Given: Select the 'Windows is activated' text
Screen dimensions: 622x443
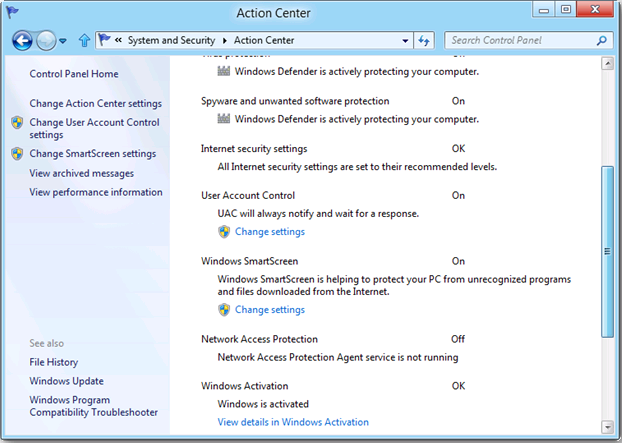Looking at the screenshot, I should coord(263,404).
